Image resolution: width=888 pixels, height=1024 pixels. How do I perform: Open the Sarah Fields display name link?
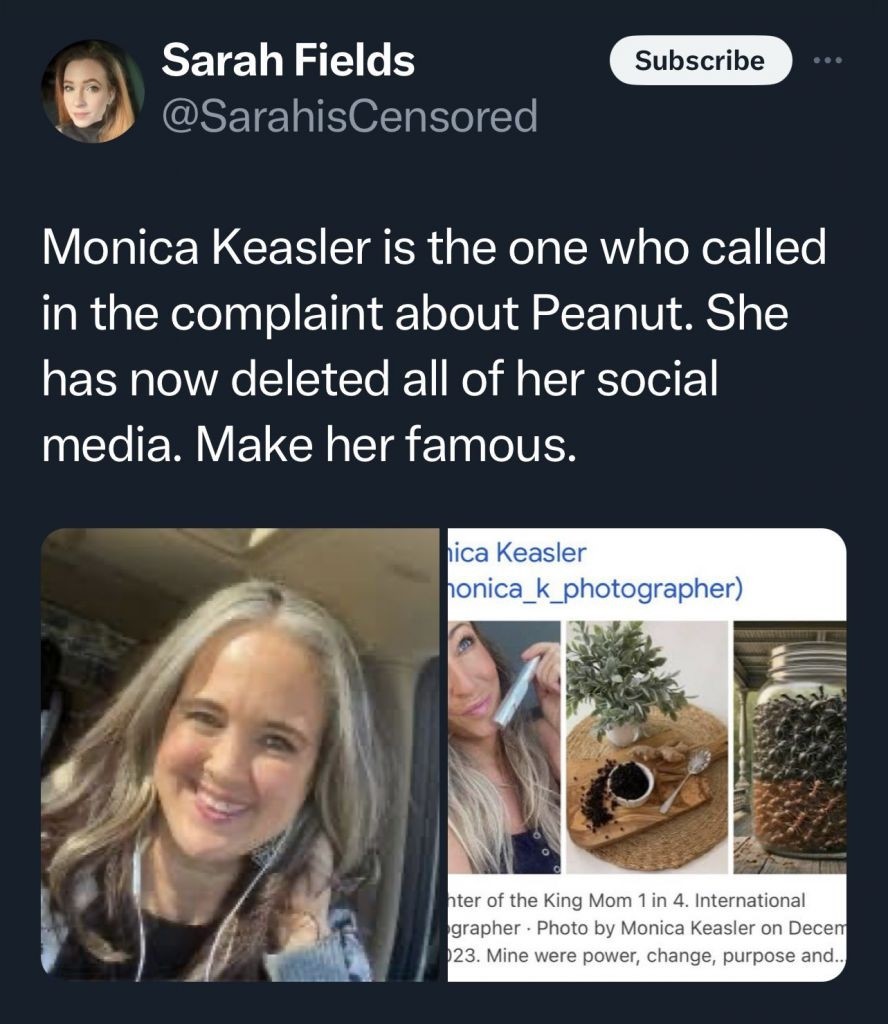click(288, 62)
